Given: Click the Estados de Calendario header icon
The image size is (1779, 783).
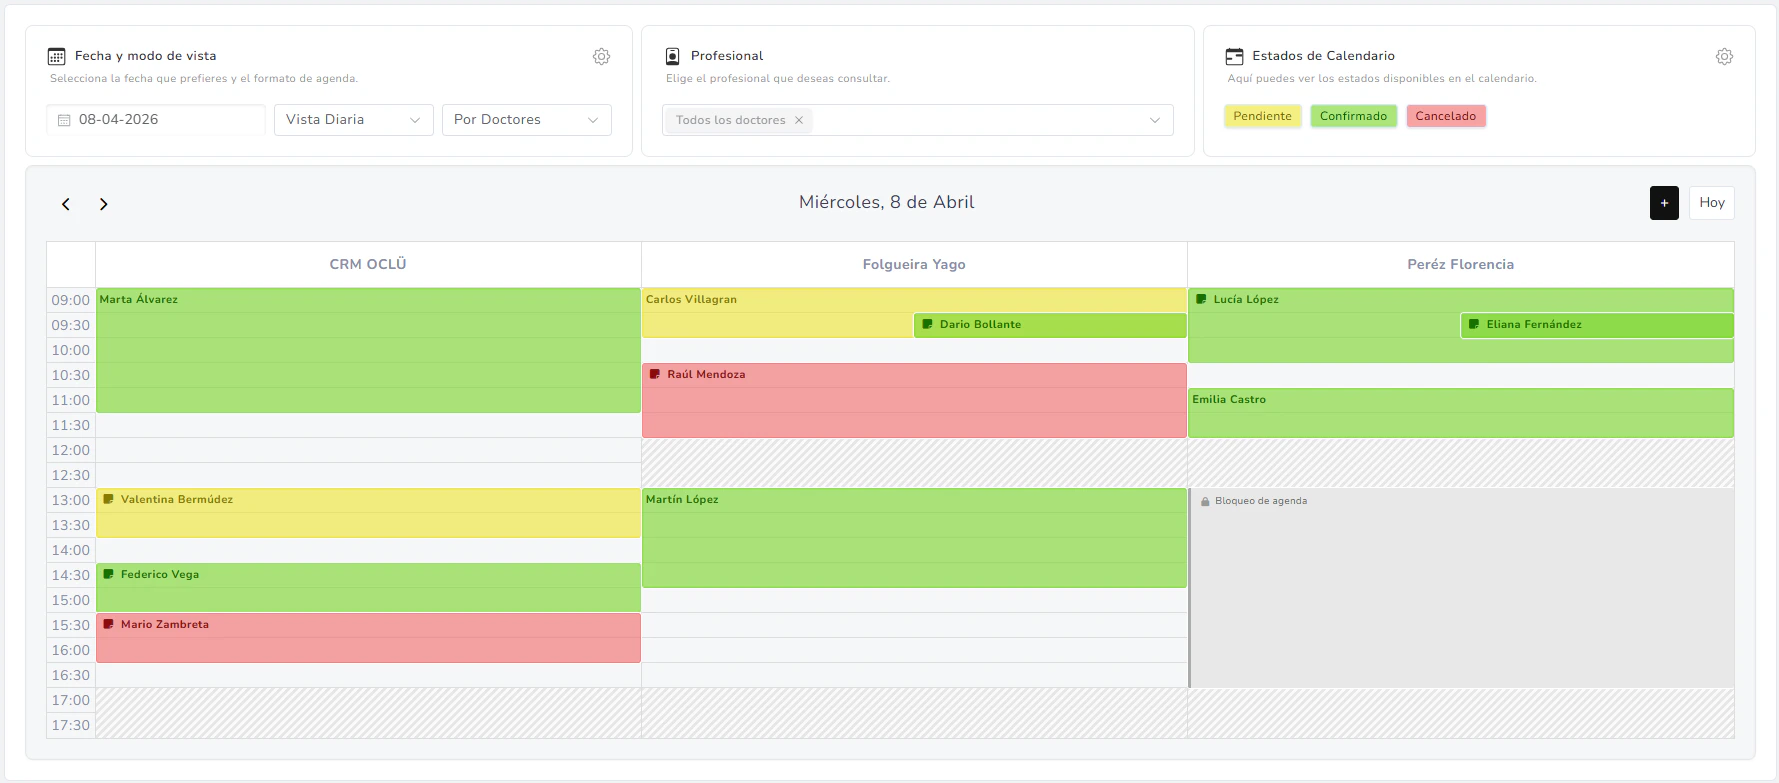Looking at the screenshot, I should click(x=1235, y=56).
